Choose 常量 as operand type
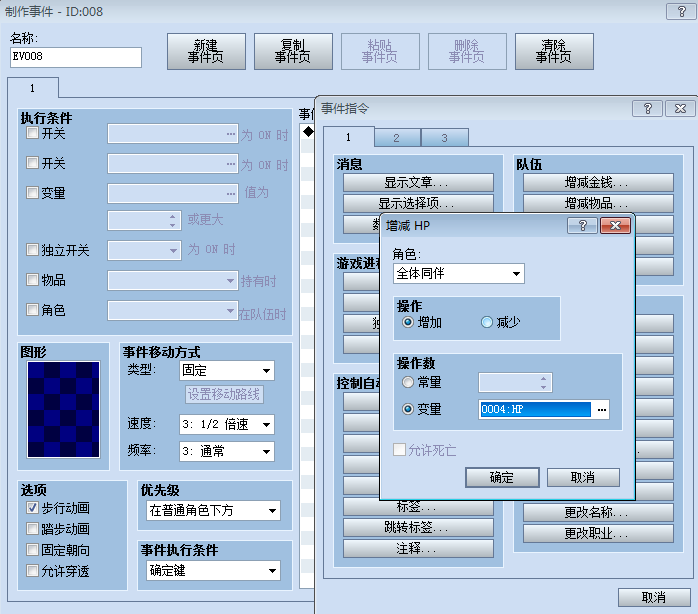The width and height of the screenshot is (698, 614). [x=407, y=382]
